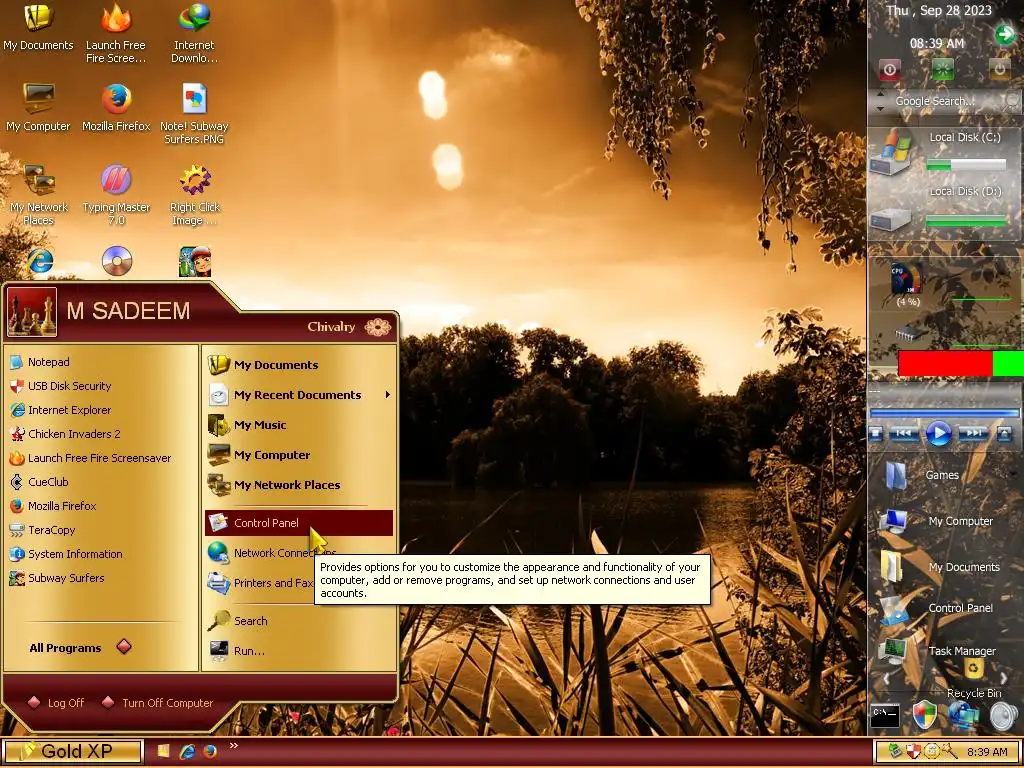The width and height of the screenshot is (1024, 768).
Task: Click the media player blue seek bar
Action: tap(944, 413)
